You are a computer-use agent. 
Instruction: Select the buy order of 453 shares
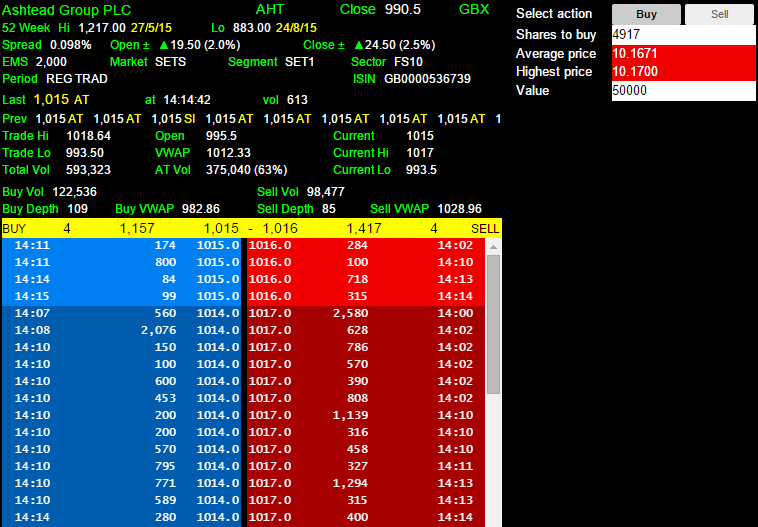click(x=121, y=398)
